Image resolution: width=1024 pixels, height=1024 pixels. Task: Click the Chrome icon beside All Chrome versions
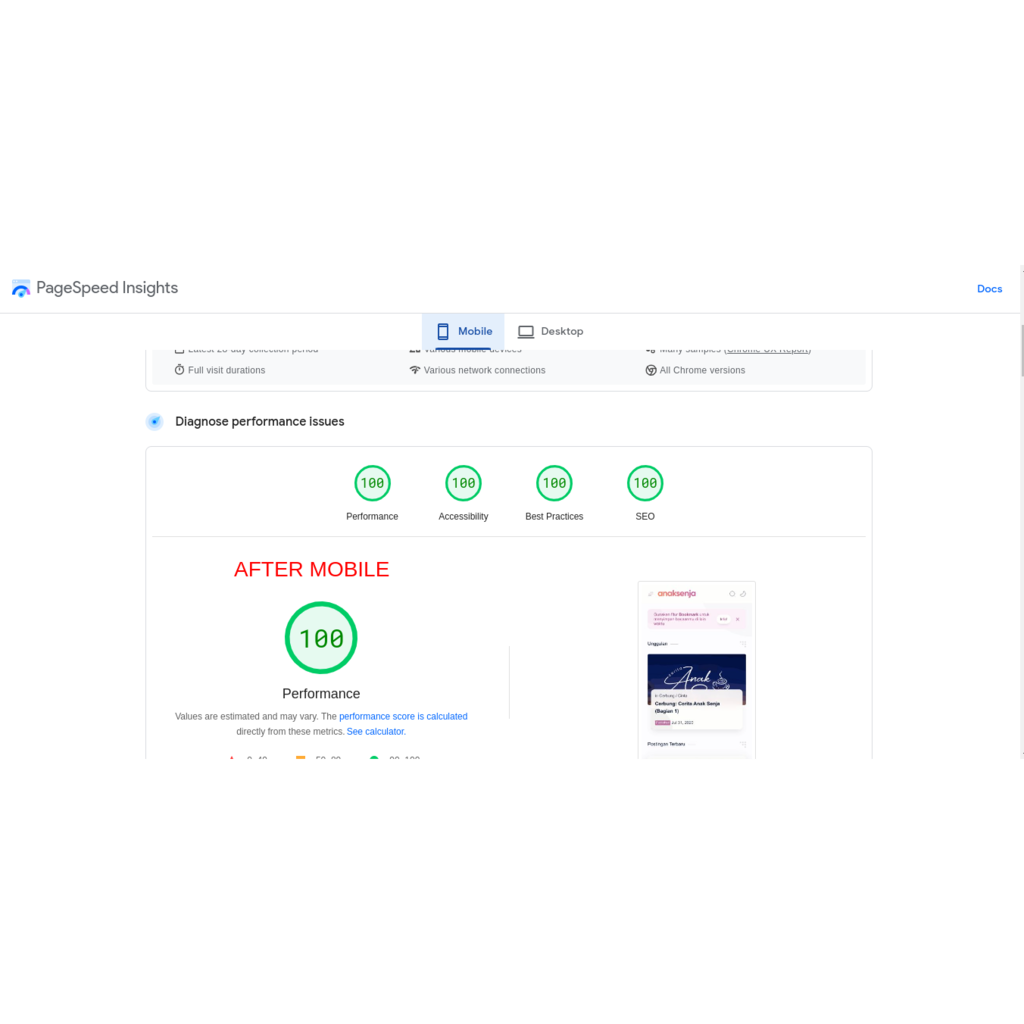point(651,370)
